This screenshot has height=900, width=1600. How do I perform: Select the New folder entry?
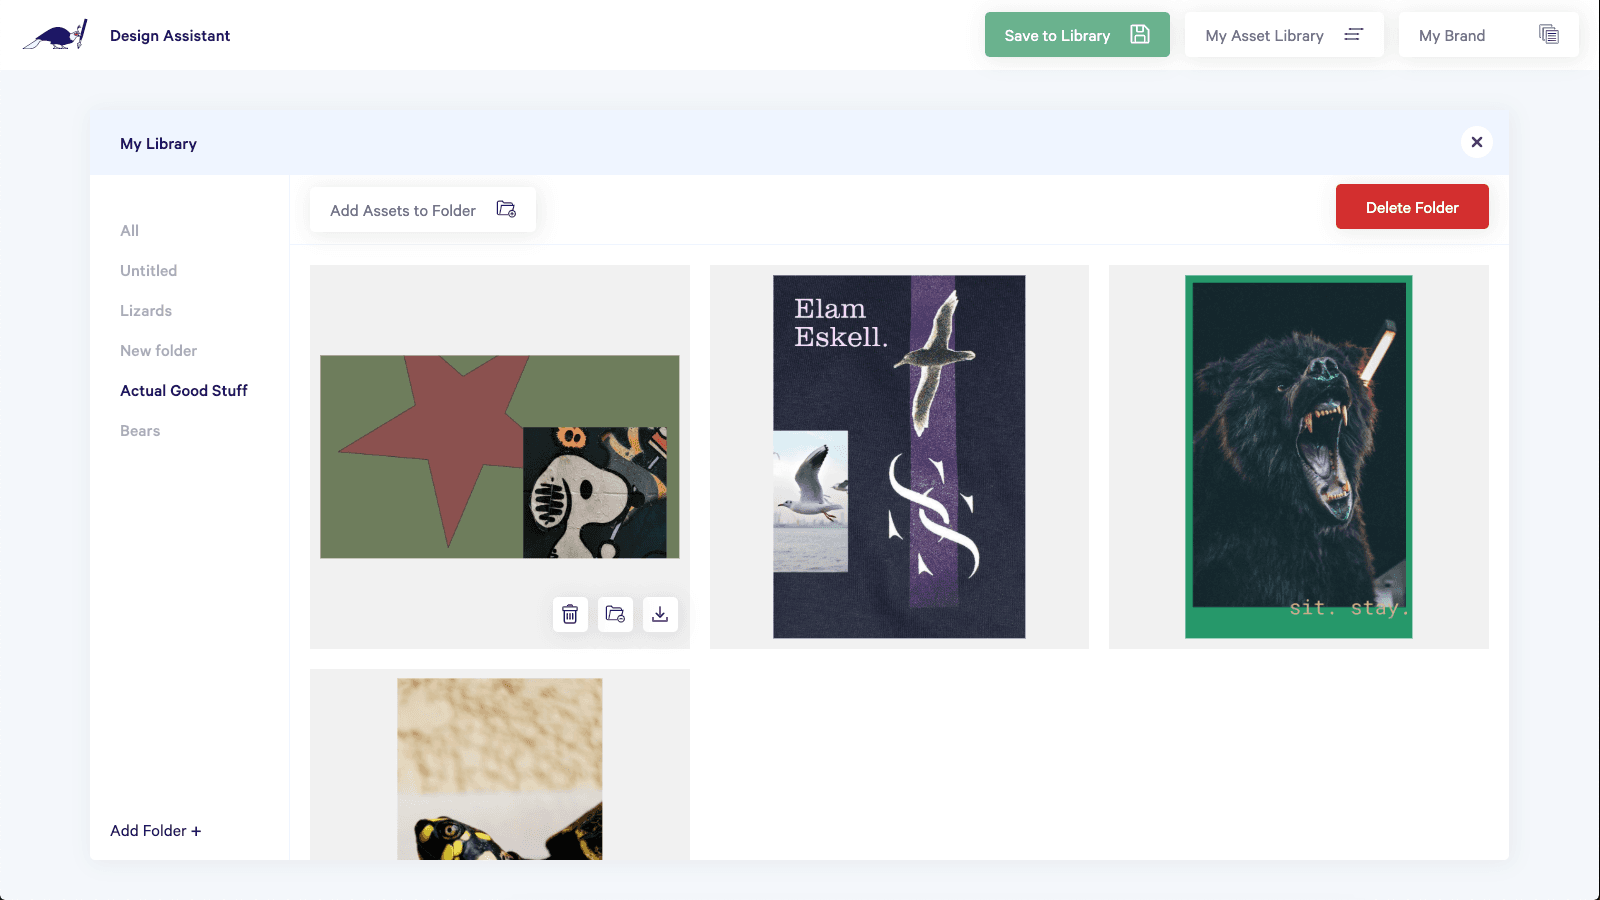(158, 350)
